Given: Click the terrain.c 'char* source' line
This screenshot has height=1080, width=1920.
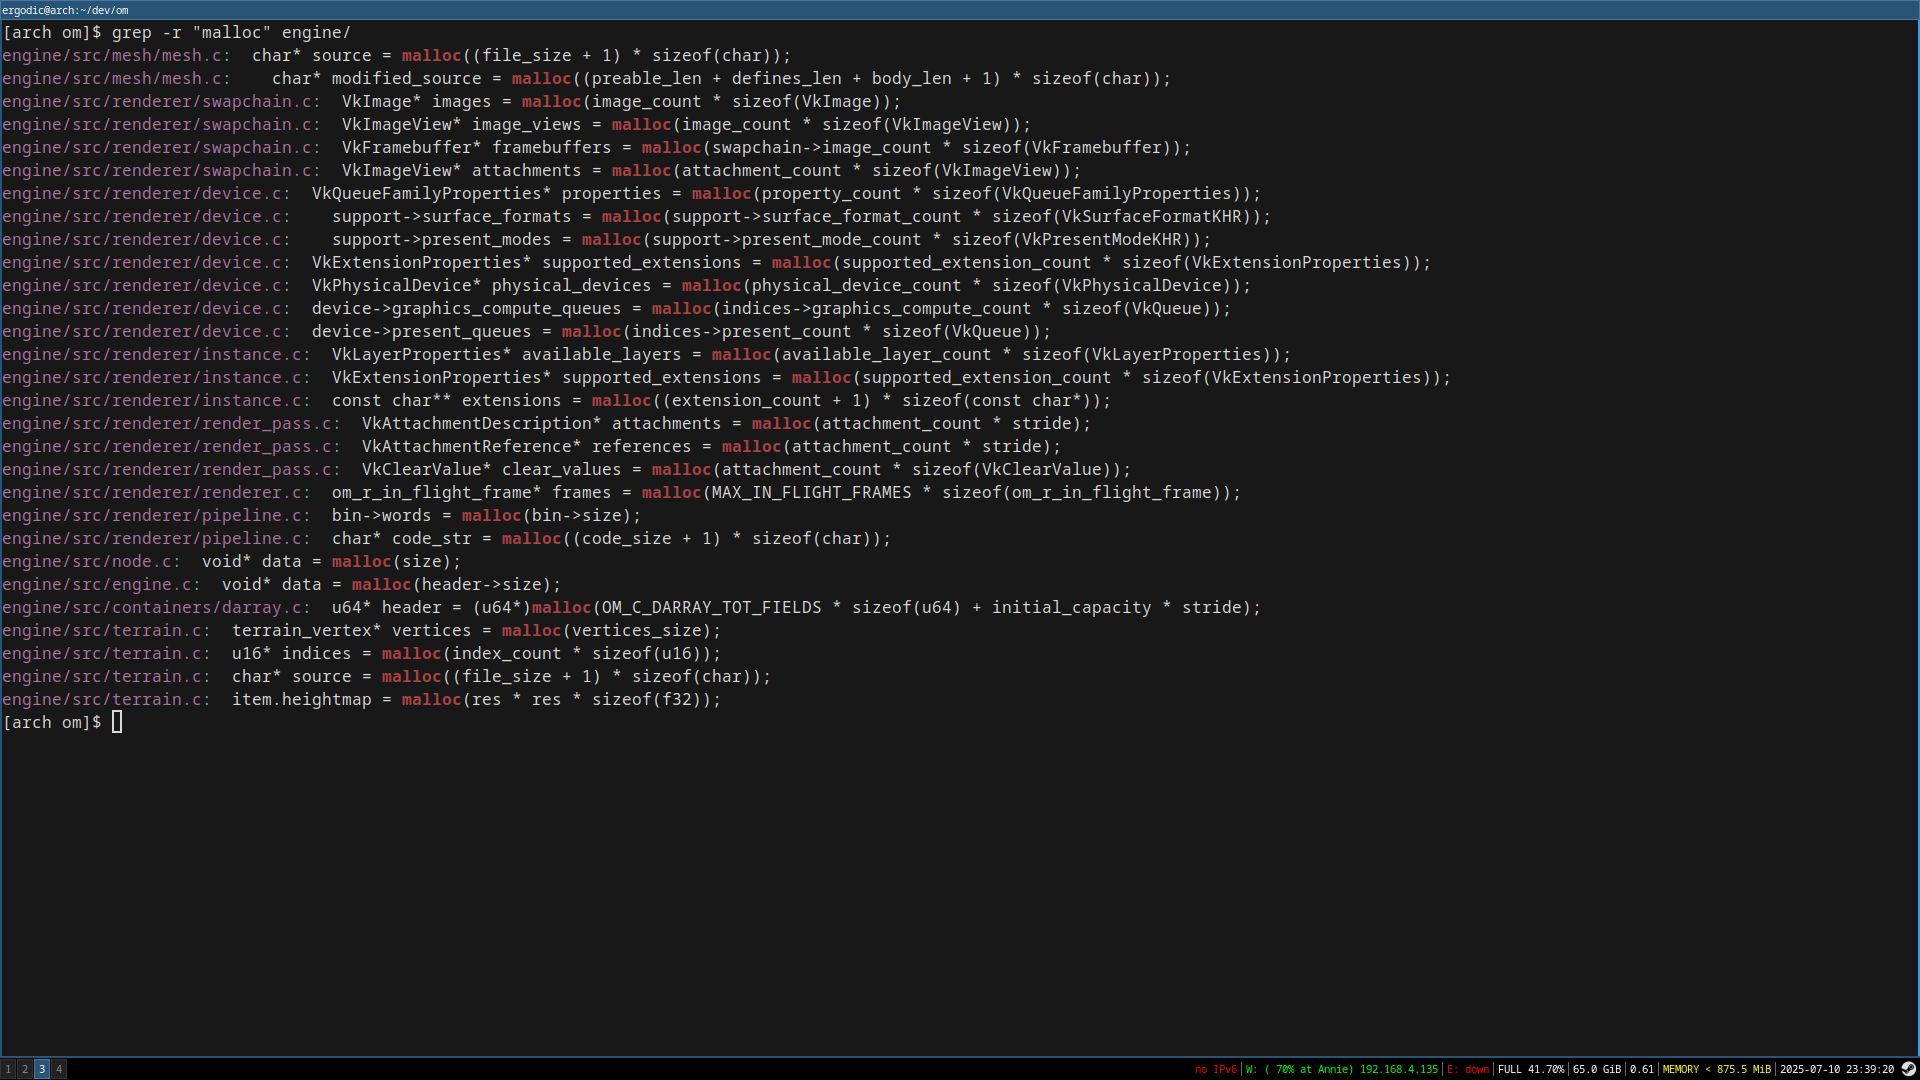Looking at the screenshot, I should pos(386,677).
